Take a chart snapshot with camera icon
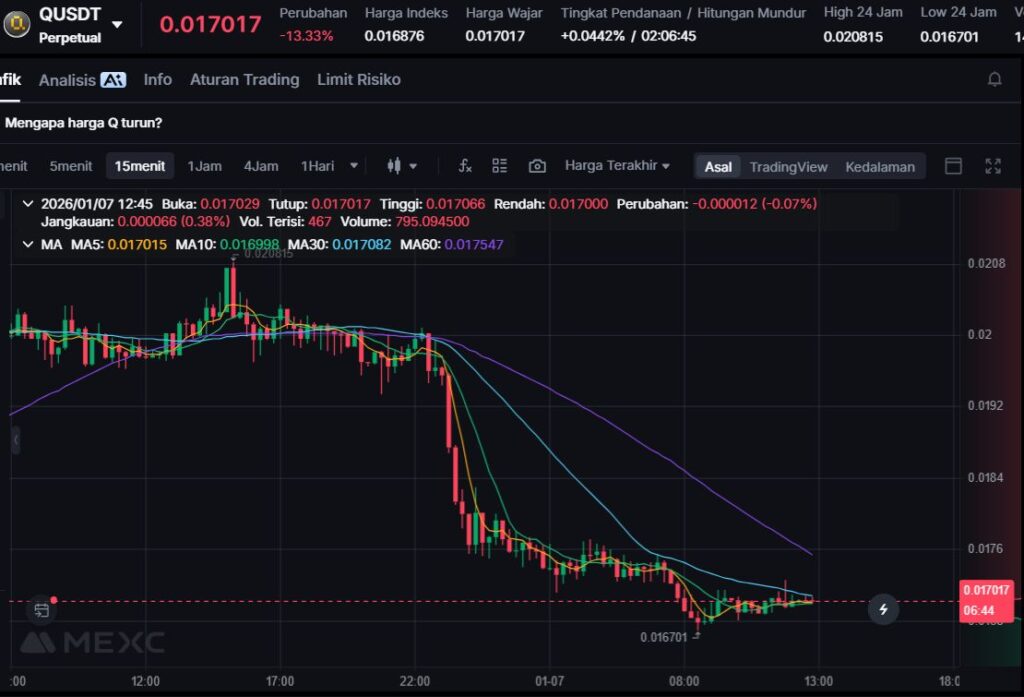Screen dimensions: 1024x697 pos(537,166)
